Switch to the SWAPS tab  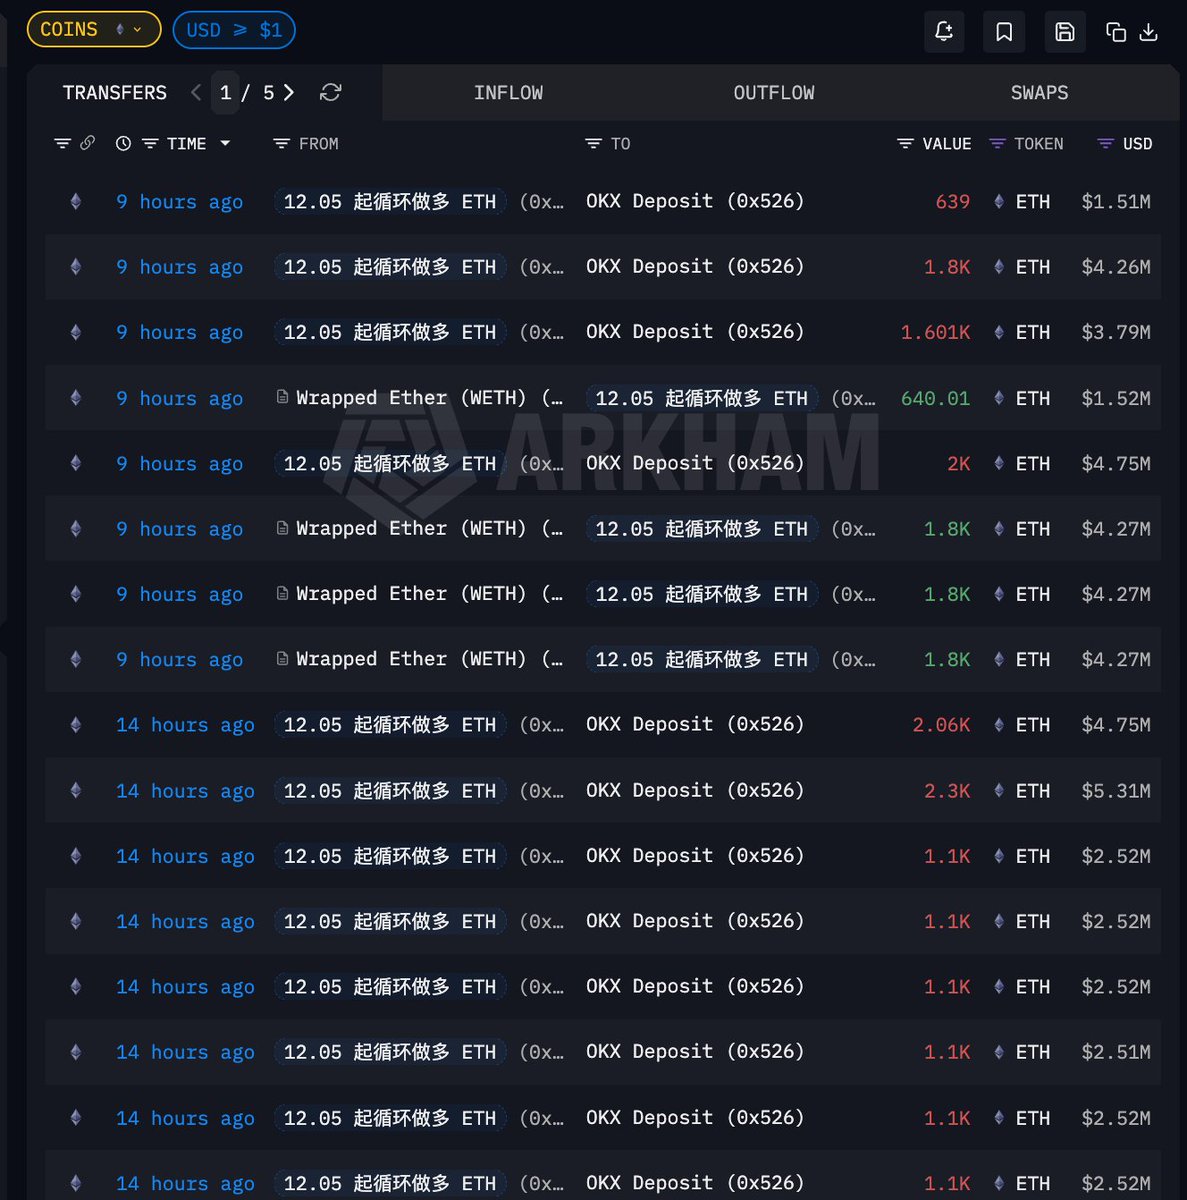(x=1039, y=93)
